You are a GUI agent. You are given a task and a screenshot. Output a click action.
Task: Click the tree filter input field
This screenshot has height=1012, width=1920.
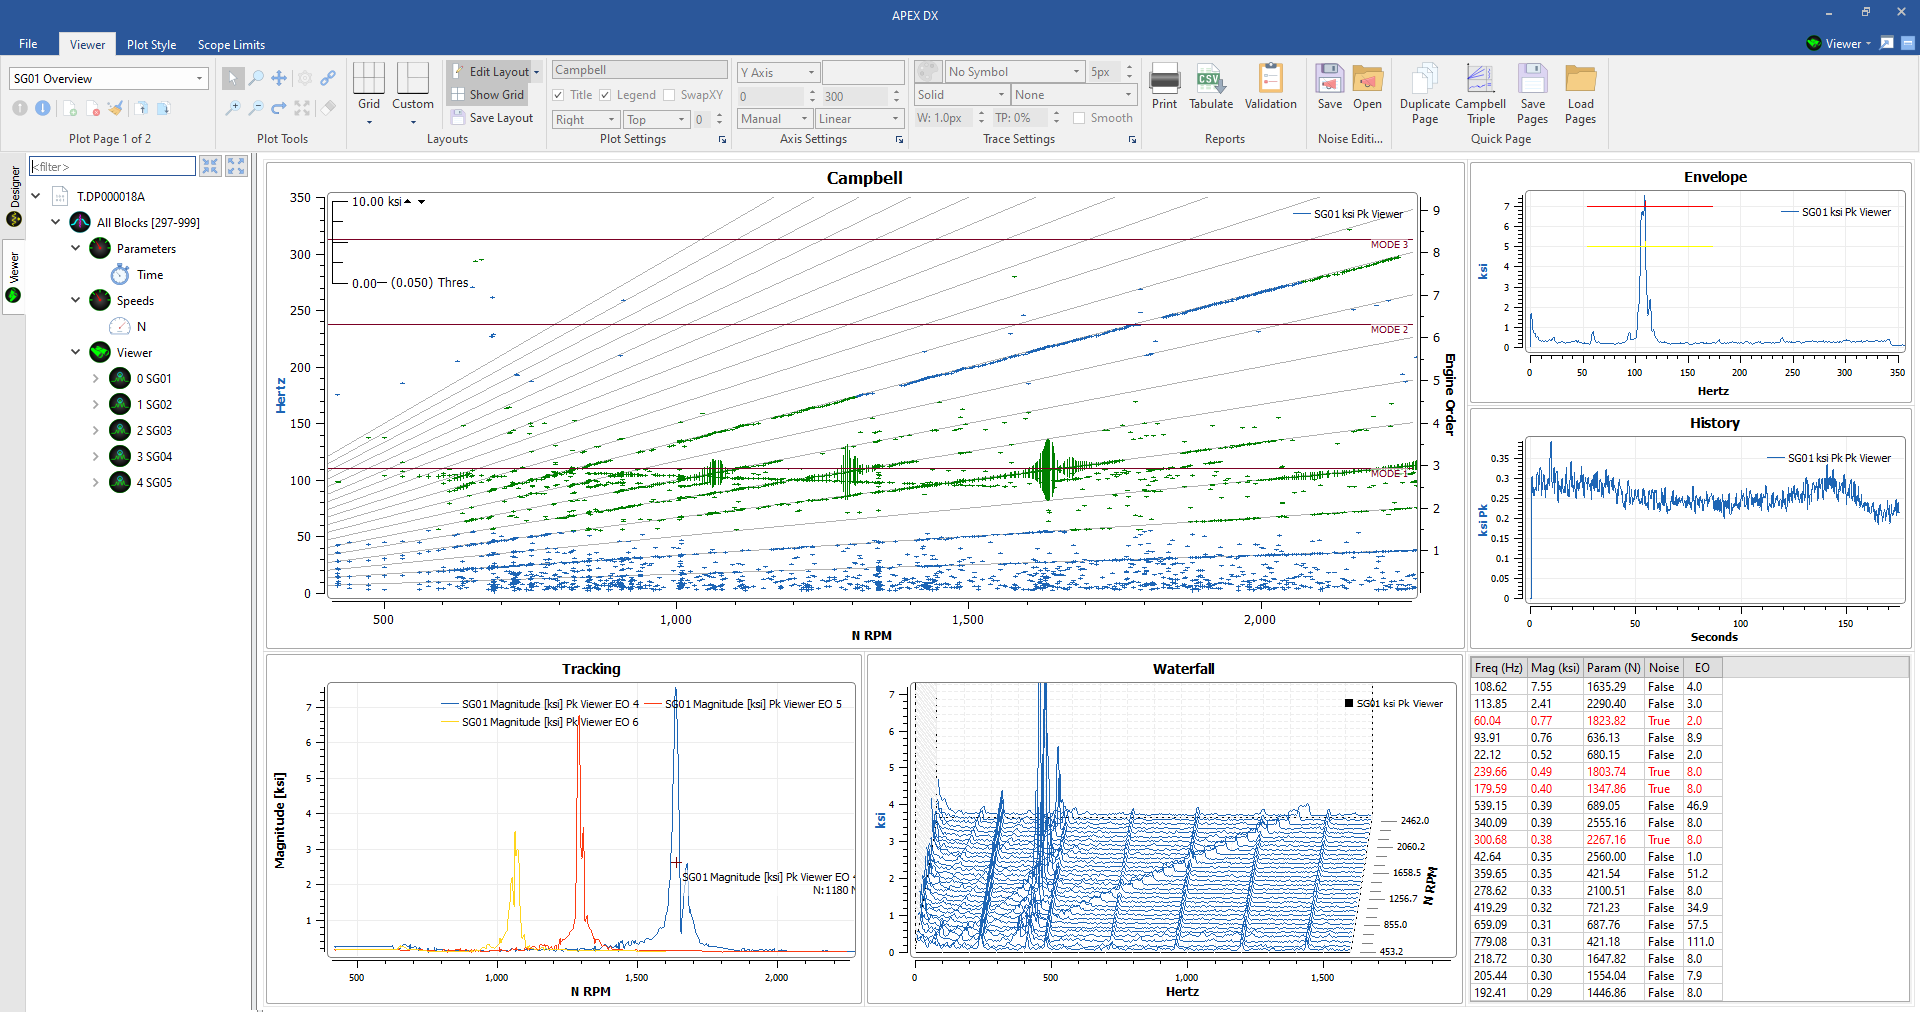click(112, 166)
